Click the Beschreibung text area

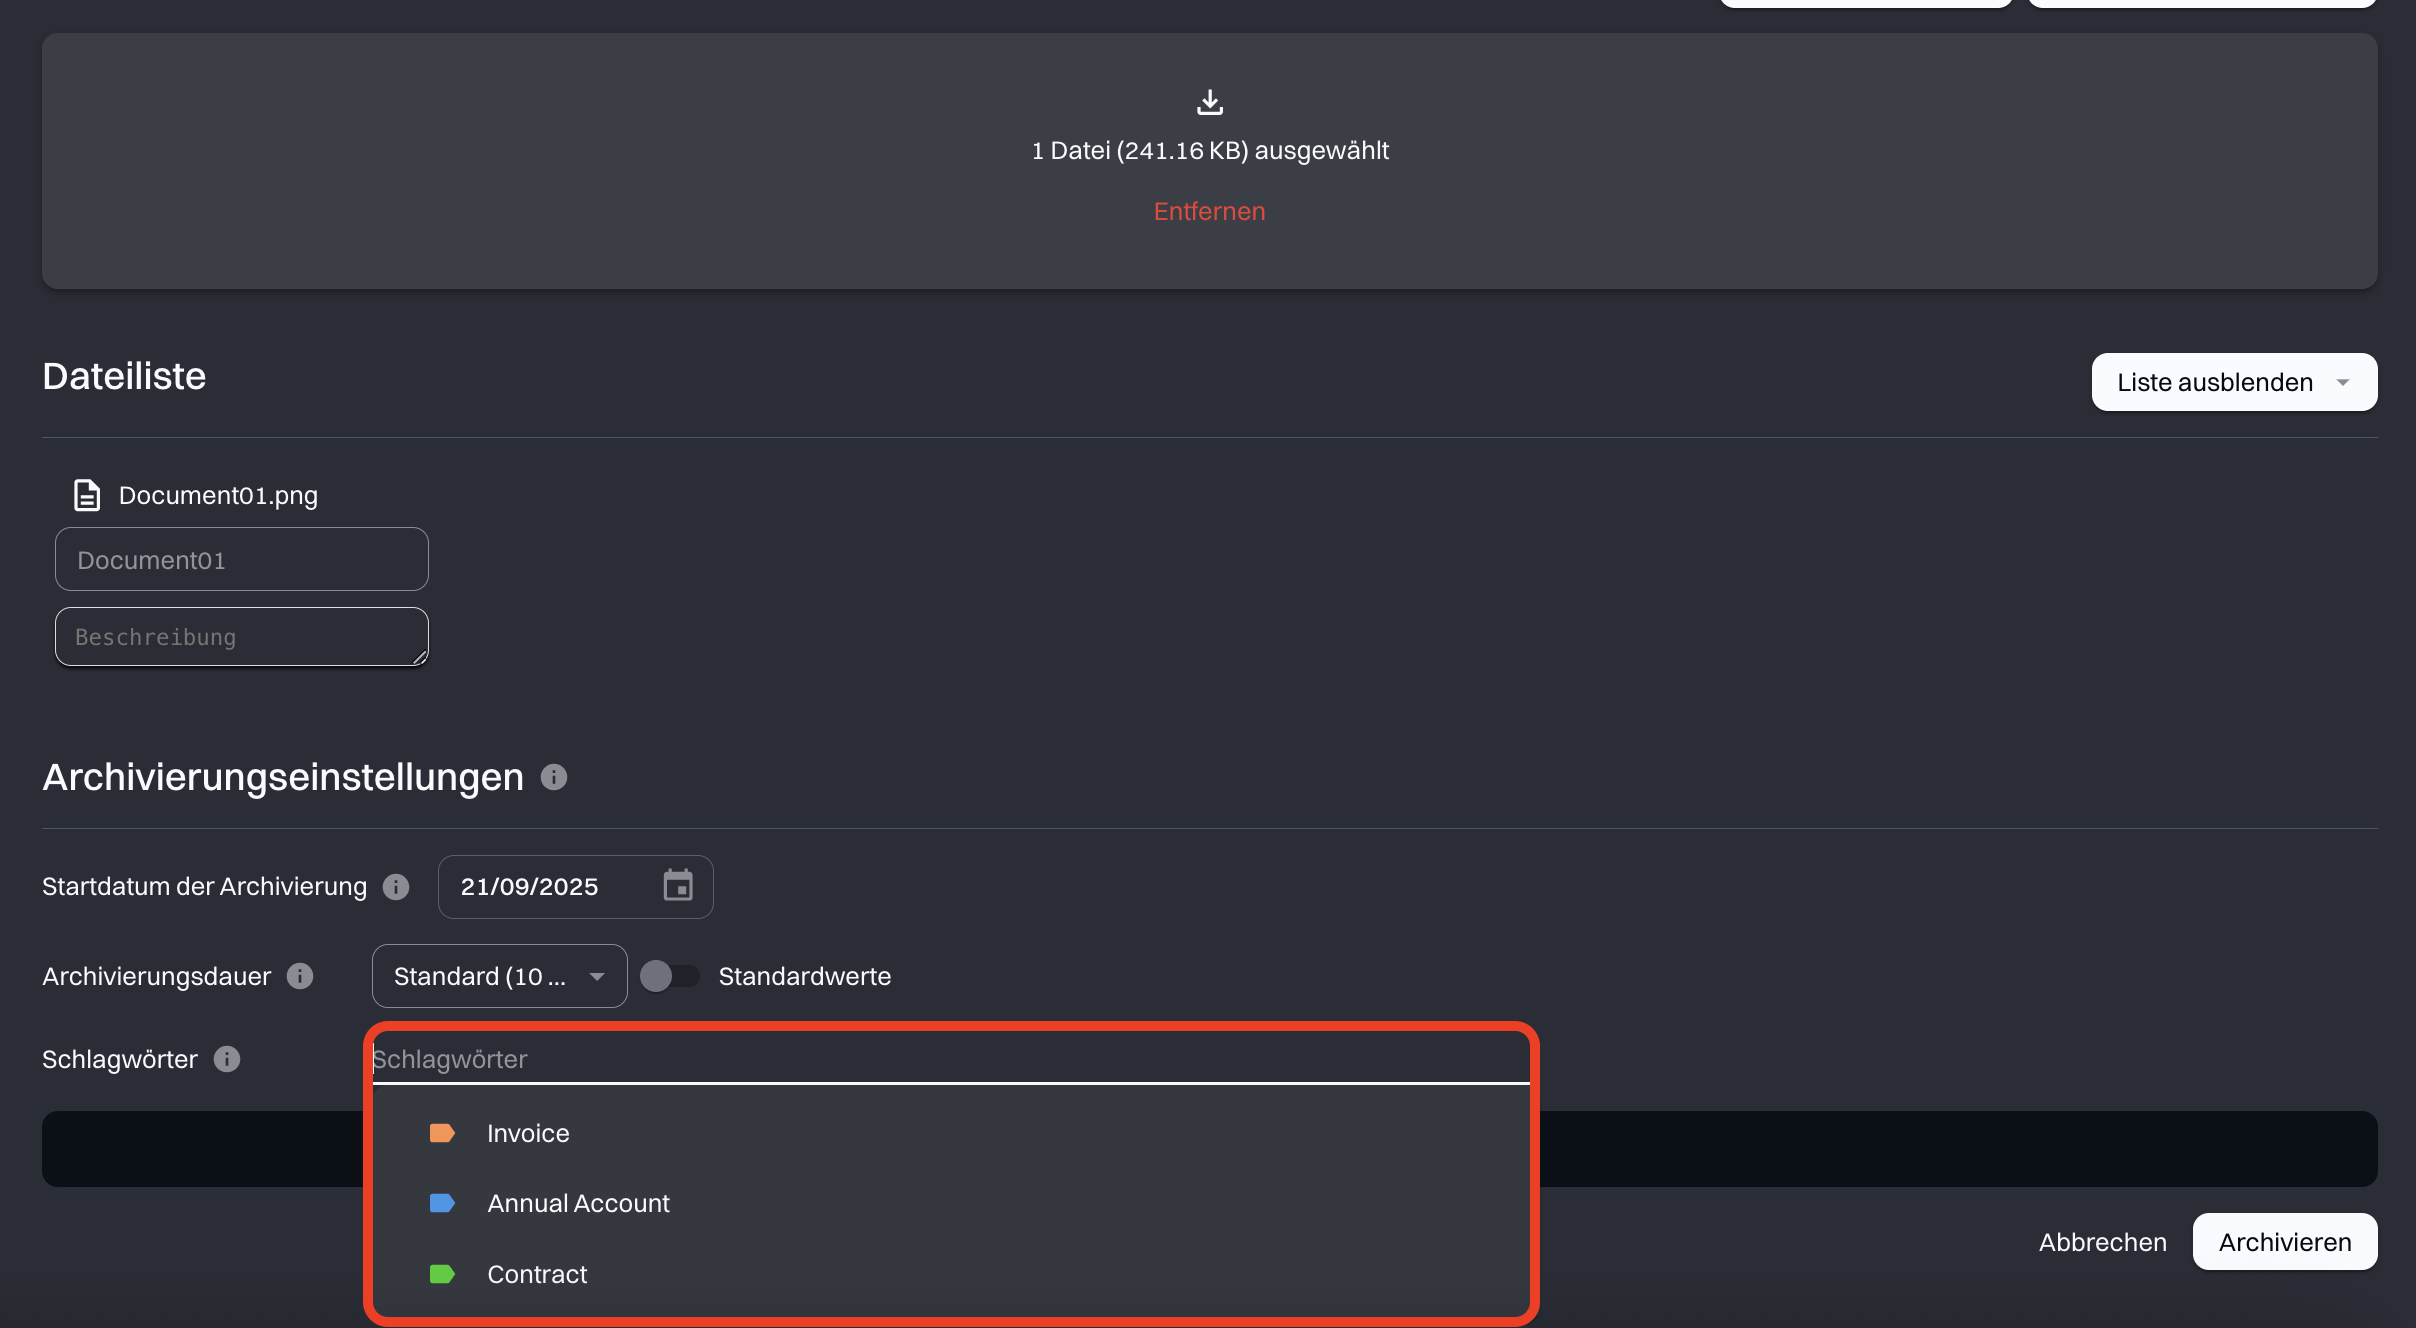coord(241,637)
